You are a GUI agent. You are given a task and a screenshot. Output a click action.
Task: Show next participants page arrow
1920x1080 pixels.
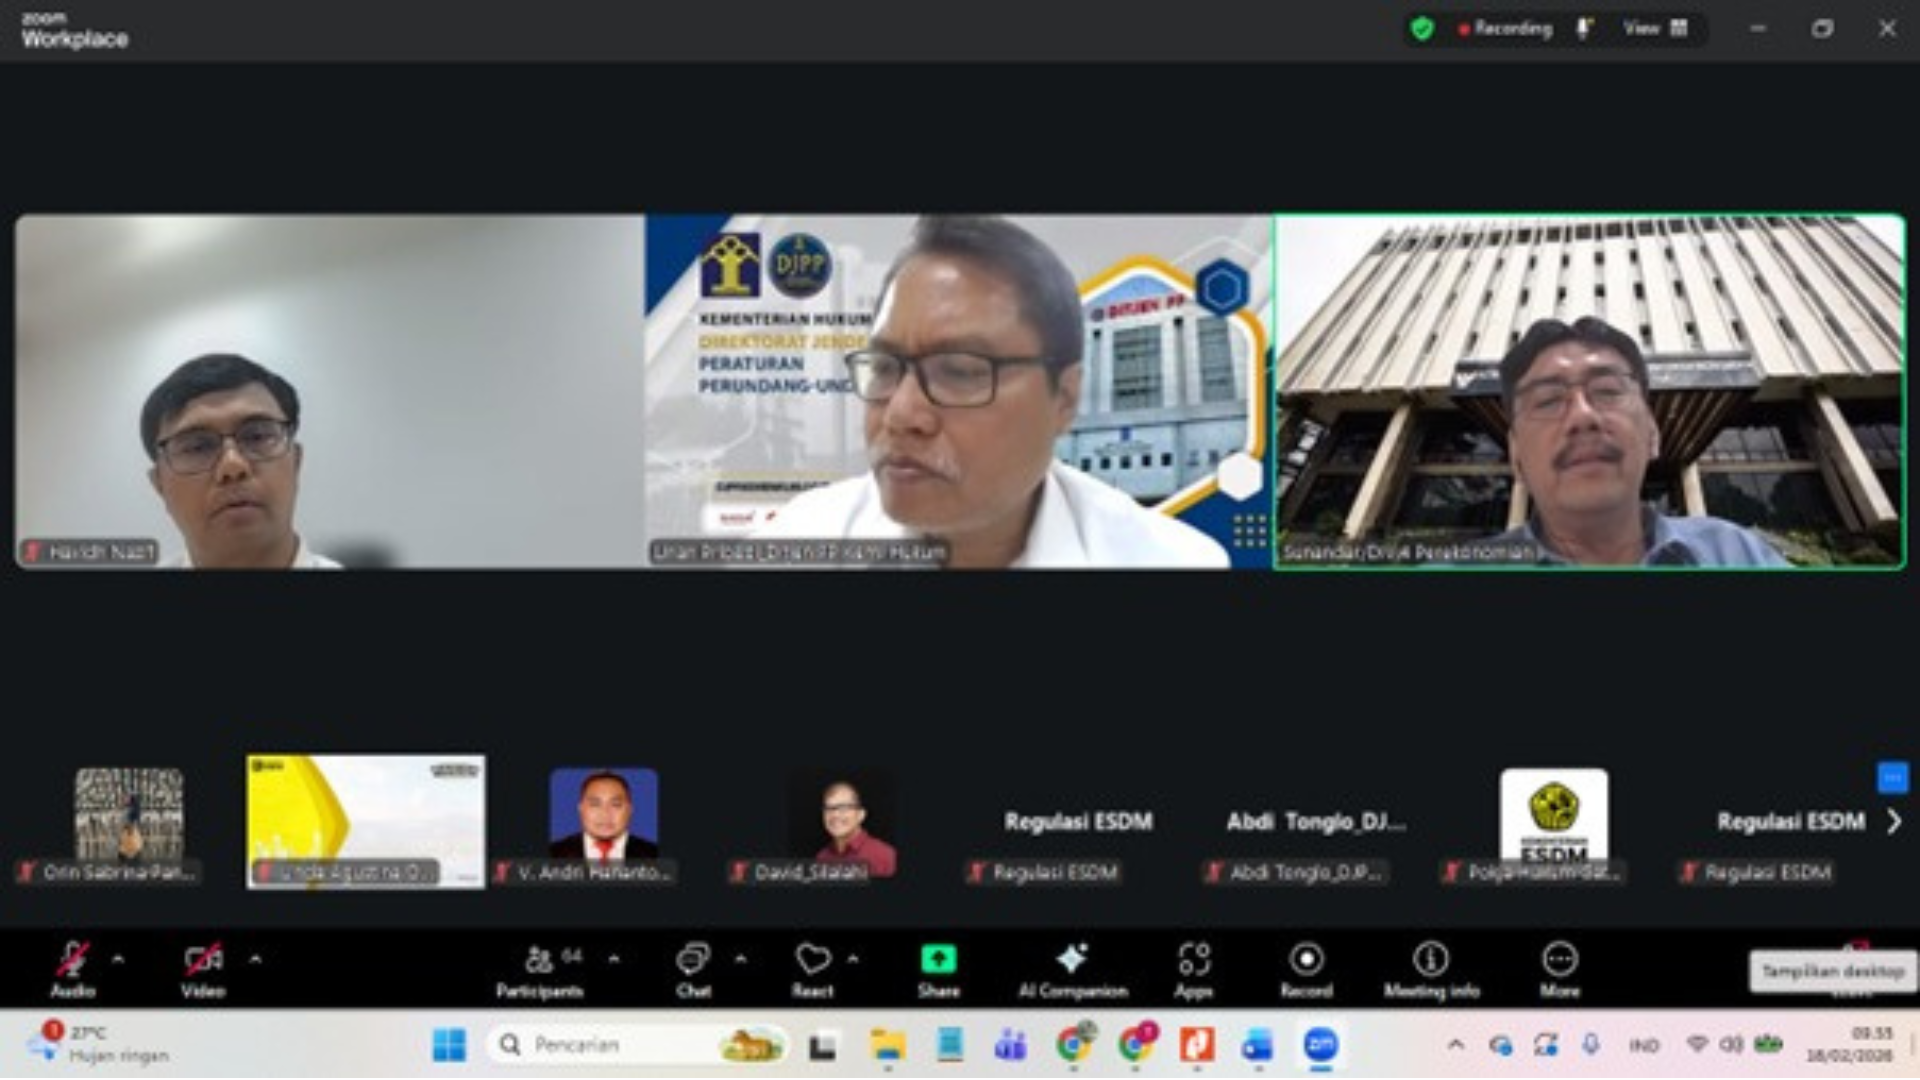(1893, 822)
